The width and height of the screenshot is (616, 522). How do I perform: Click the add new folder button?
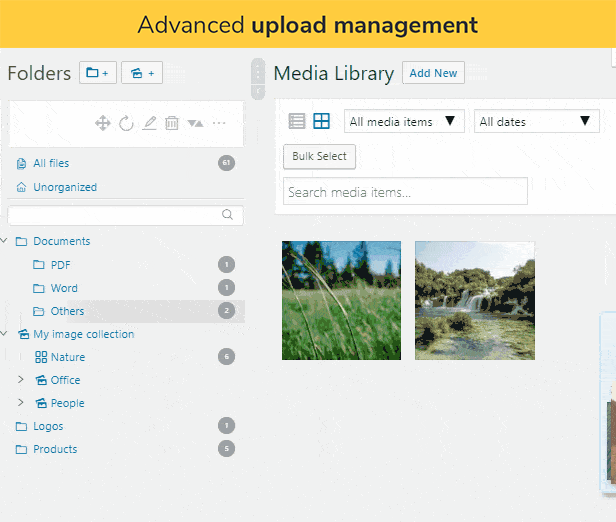pos(98,73)
